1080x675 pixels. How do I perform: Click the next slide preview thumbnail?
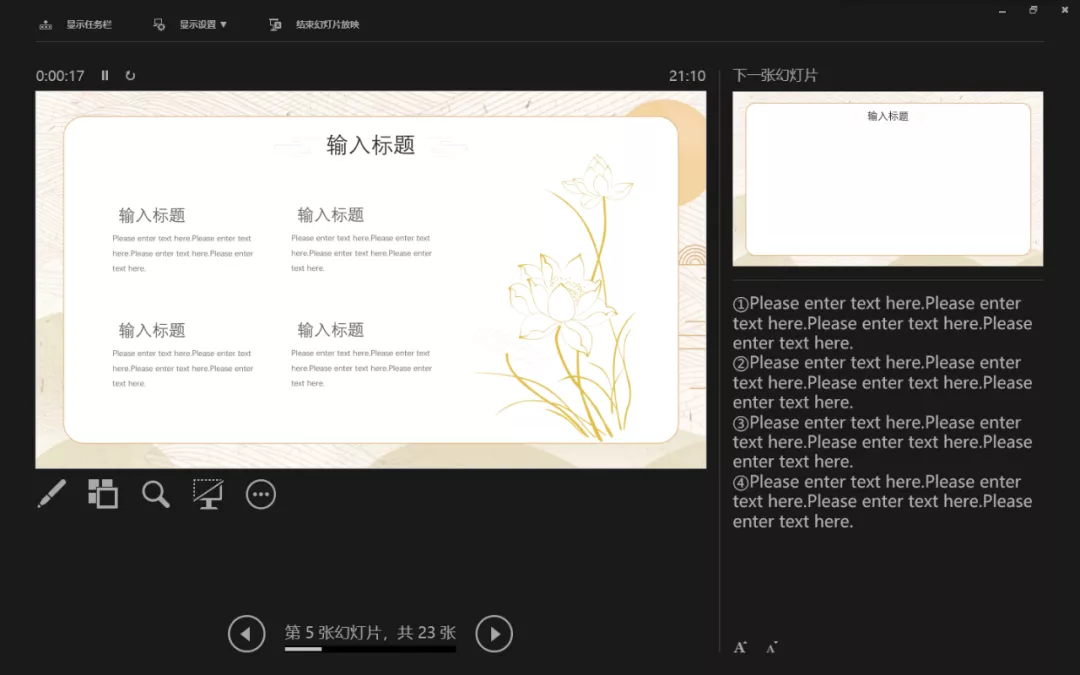tap(888, 179)
